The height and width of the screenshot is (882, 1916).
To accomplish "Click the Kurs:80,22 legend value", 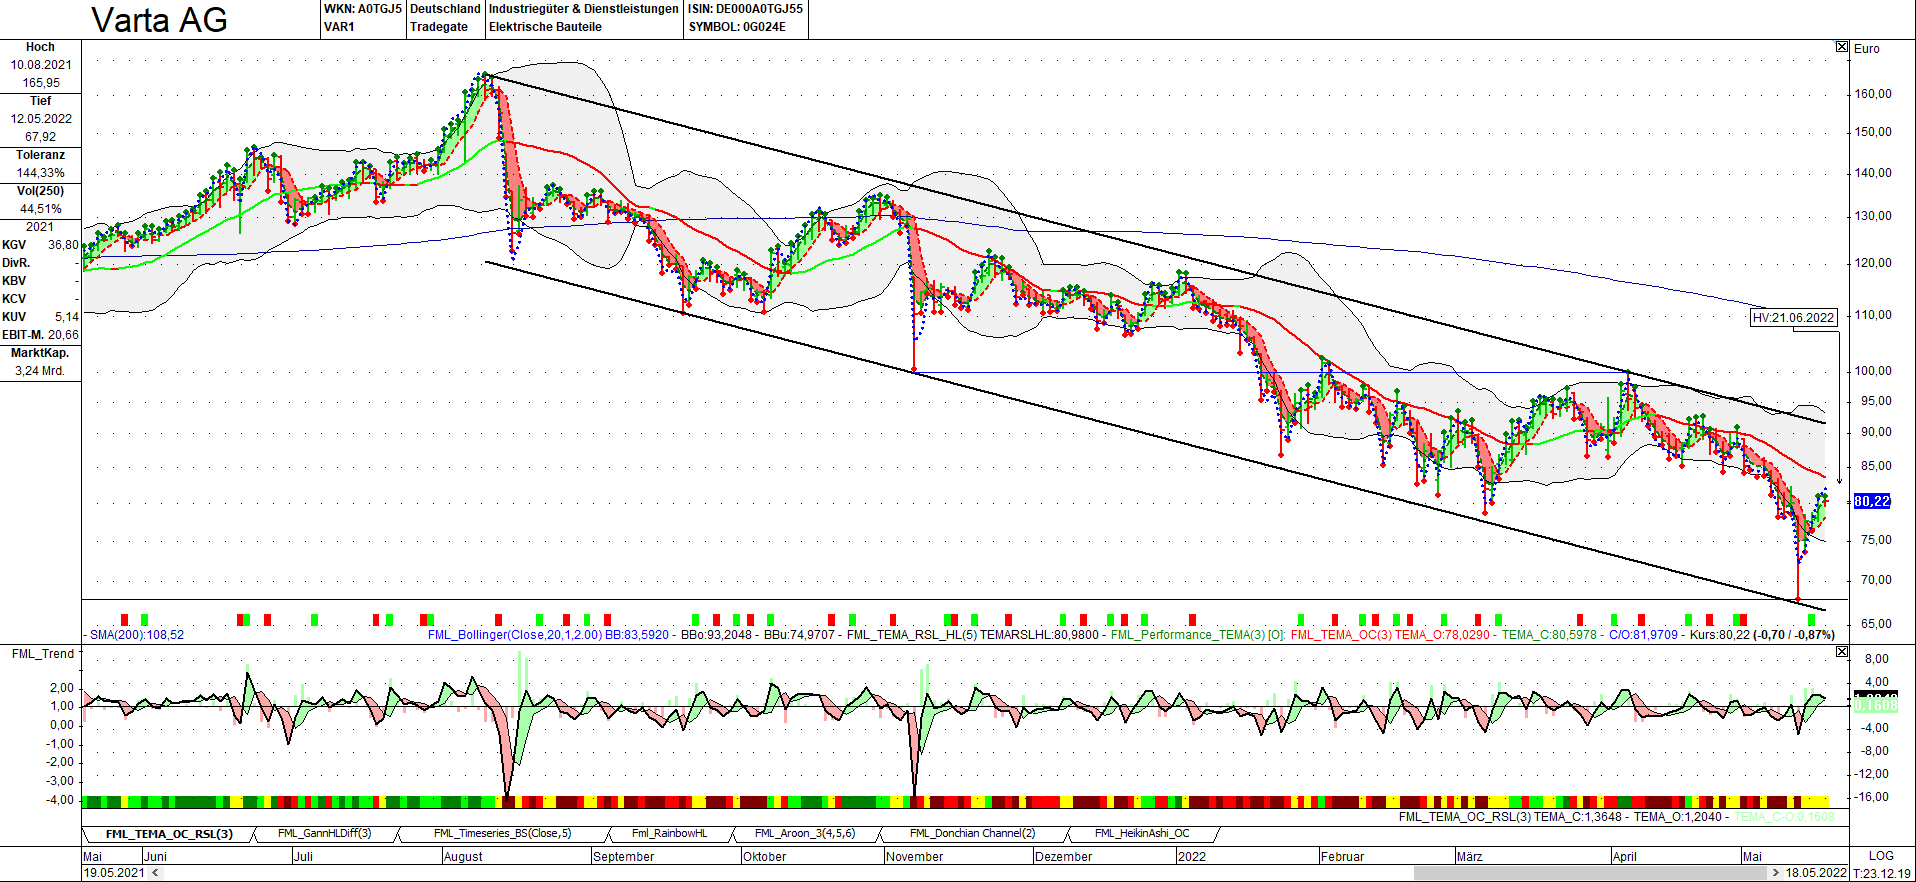I will pyautogui.click(x=1720, y=635).
